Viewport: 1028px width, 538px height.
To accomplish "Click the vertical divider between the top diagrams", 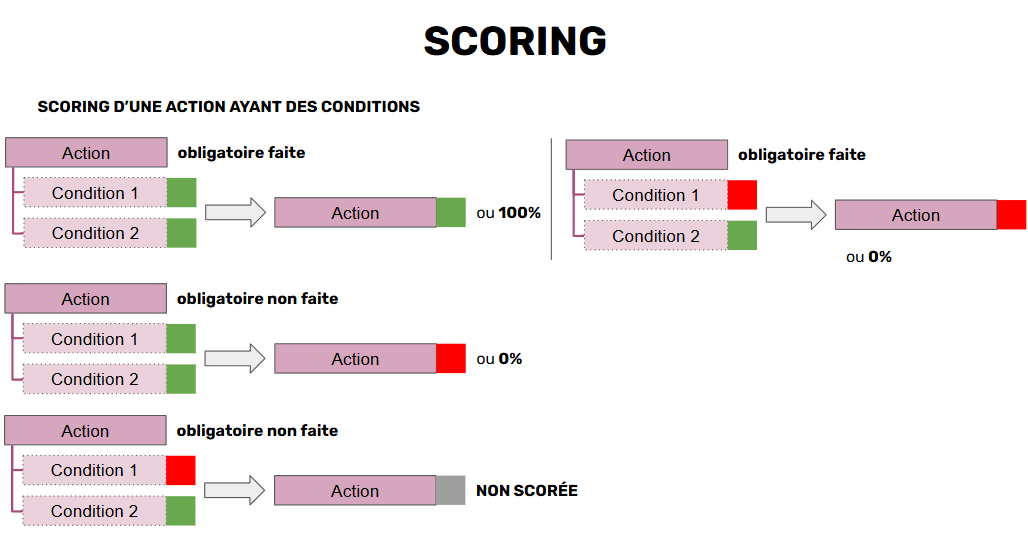I will click(x=551, y=199).
